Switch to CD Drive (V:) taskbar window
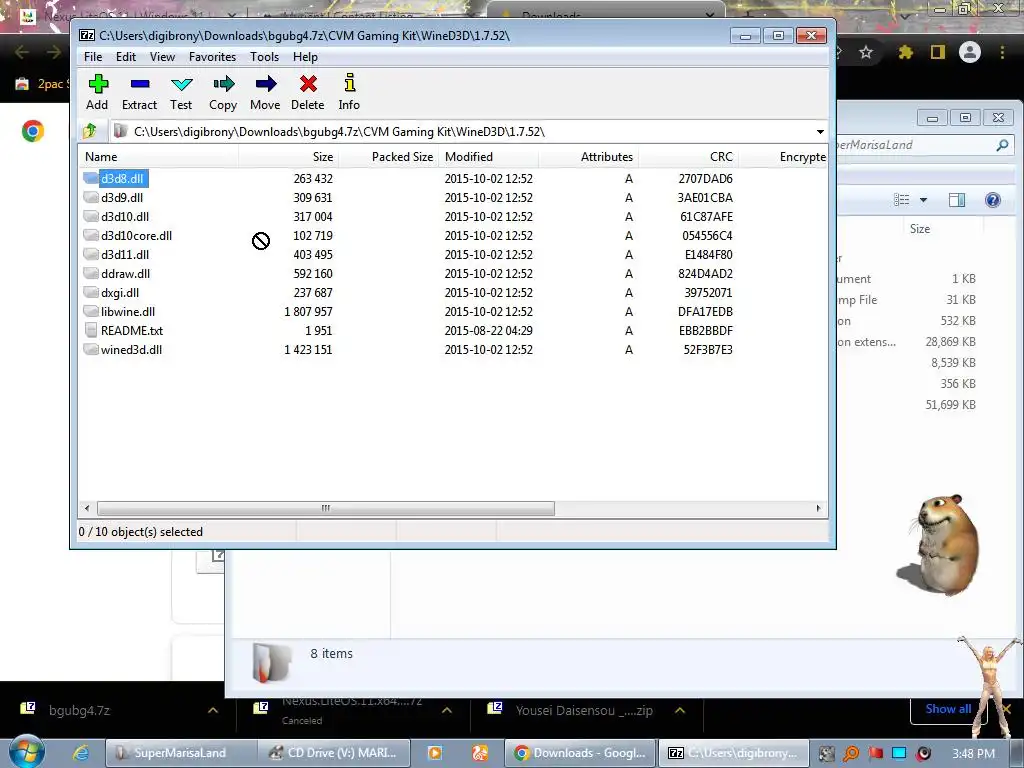 pyautogui.click(x=333, y=753)
